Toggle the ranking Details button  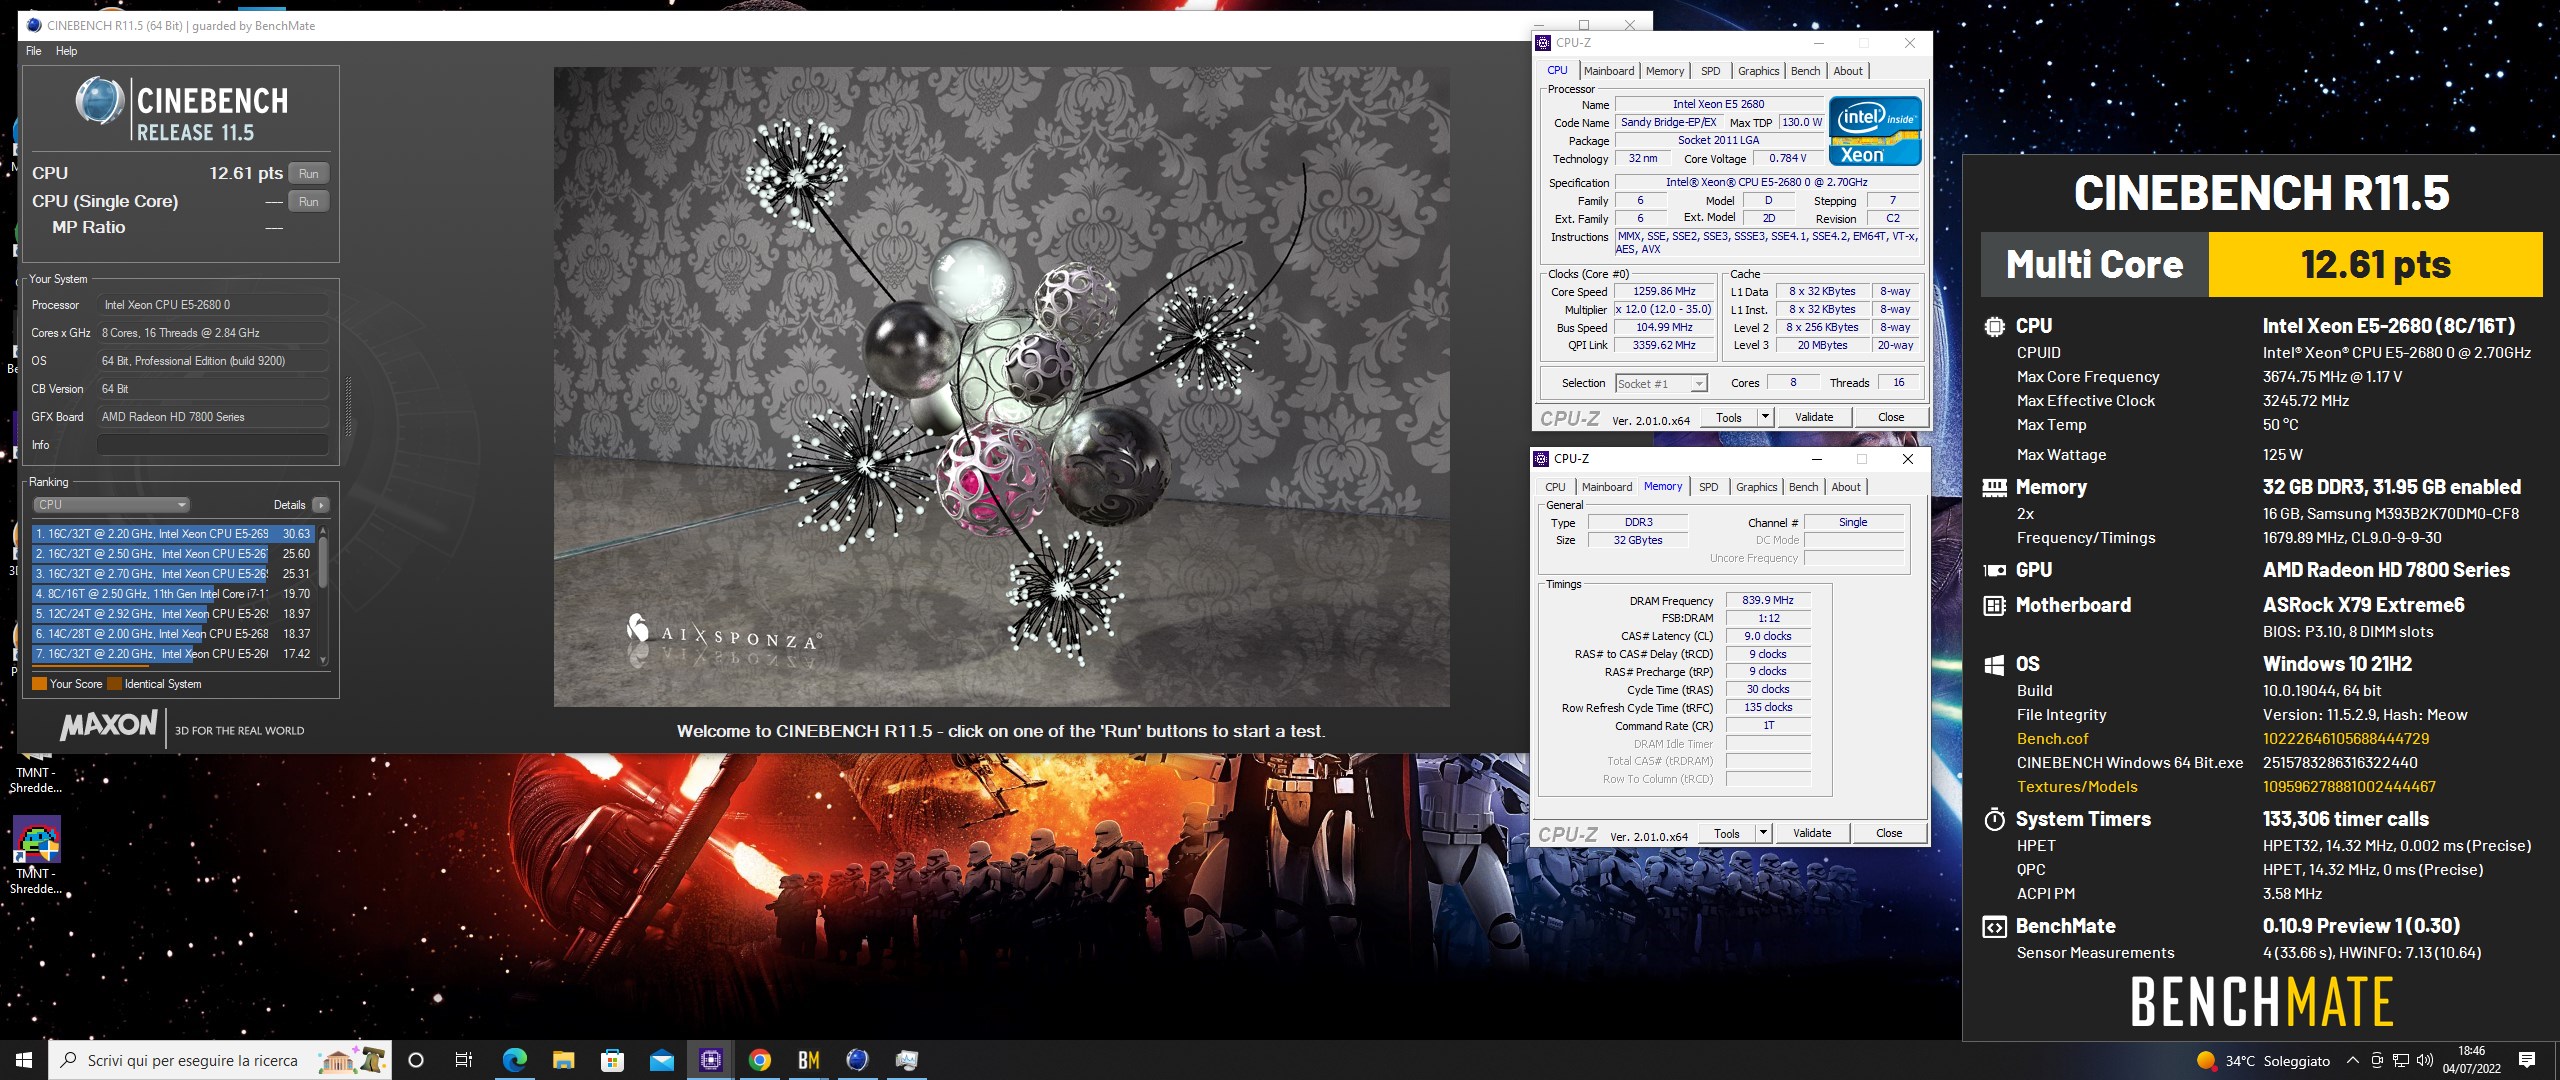pyautogui.click(x=320, y=504)
